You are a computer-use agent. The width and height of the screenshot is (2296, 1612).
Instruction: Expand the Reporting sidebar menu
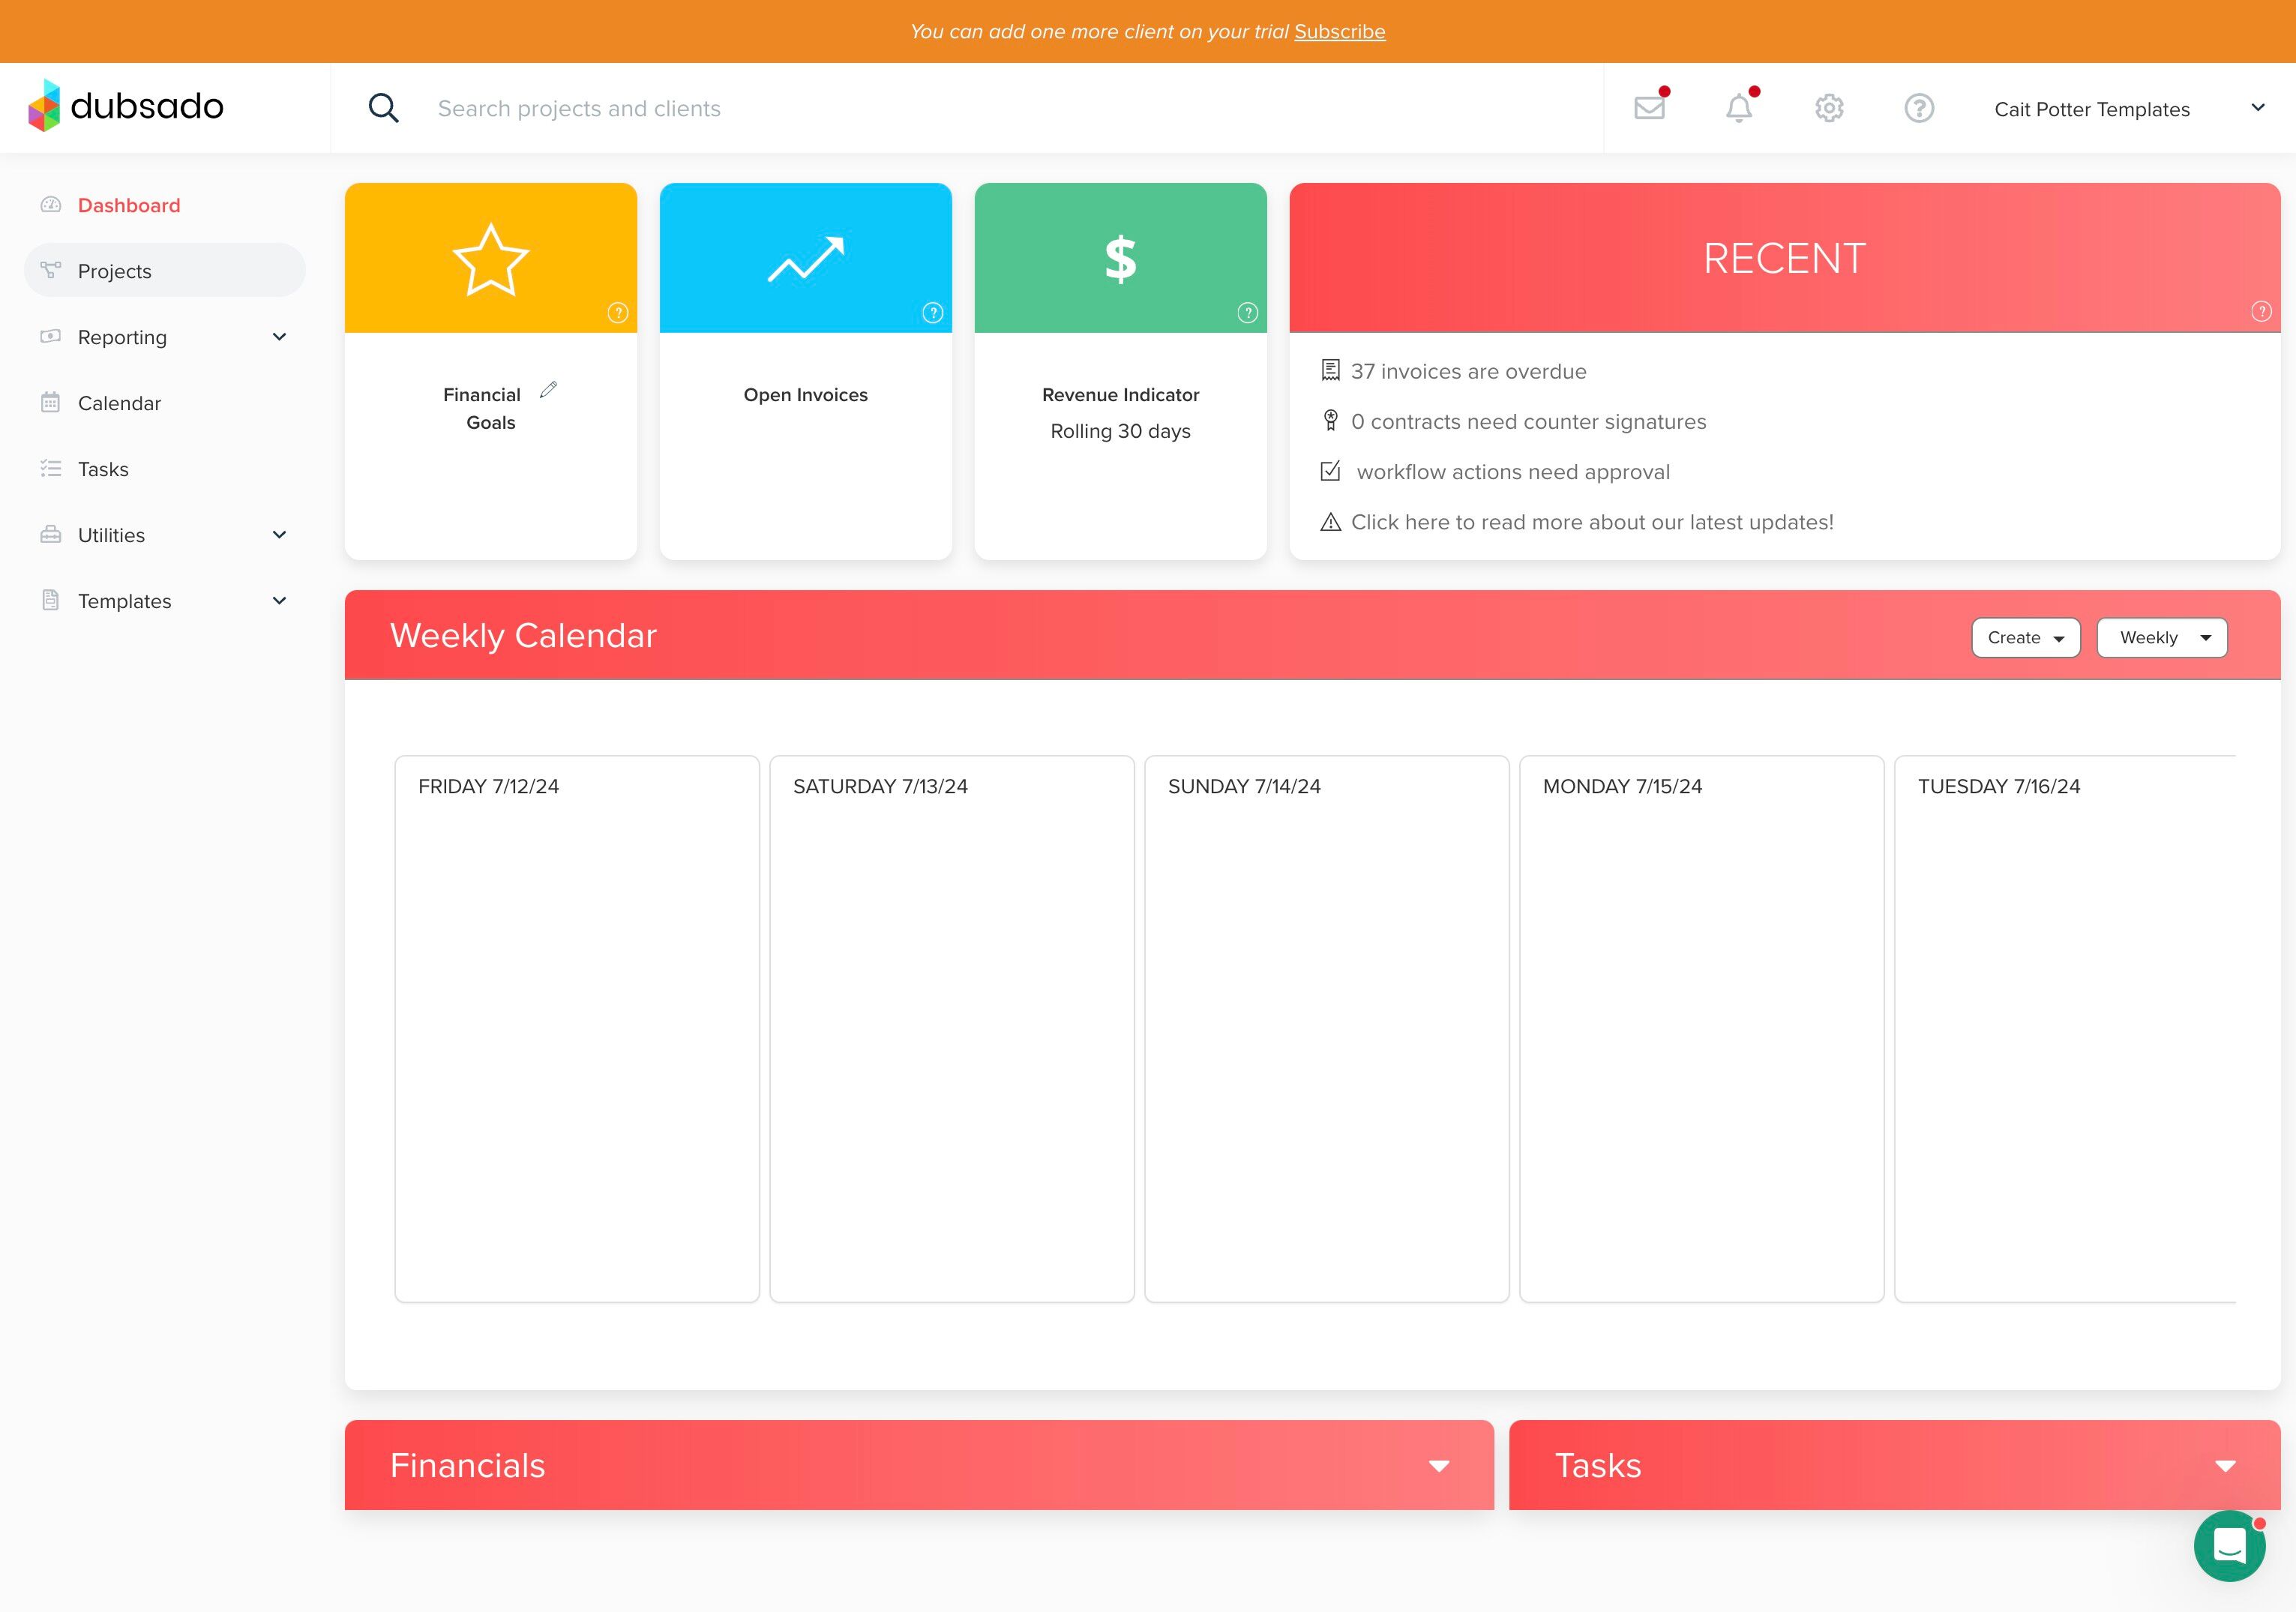tap(279, 337)
